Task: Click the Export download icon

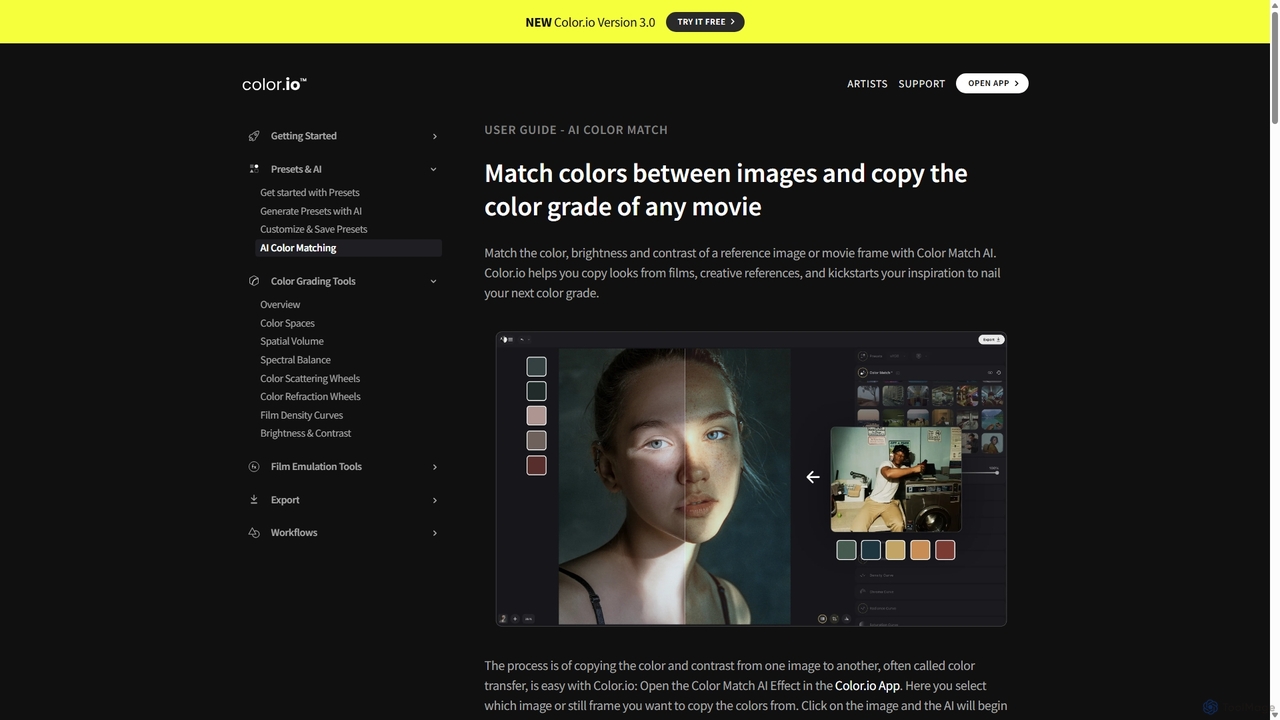Action: click(x=254, y=500)
